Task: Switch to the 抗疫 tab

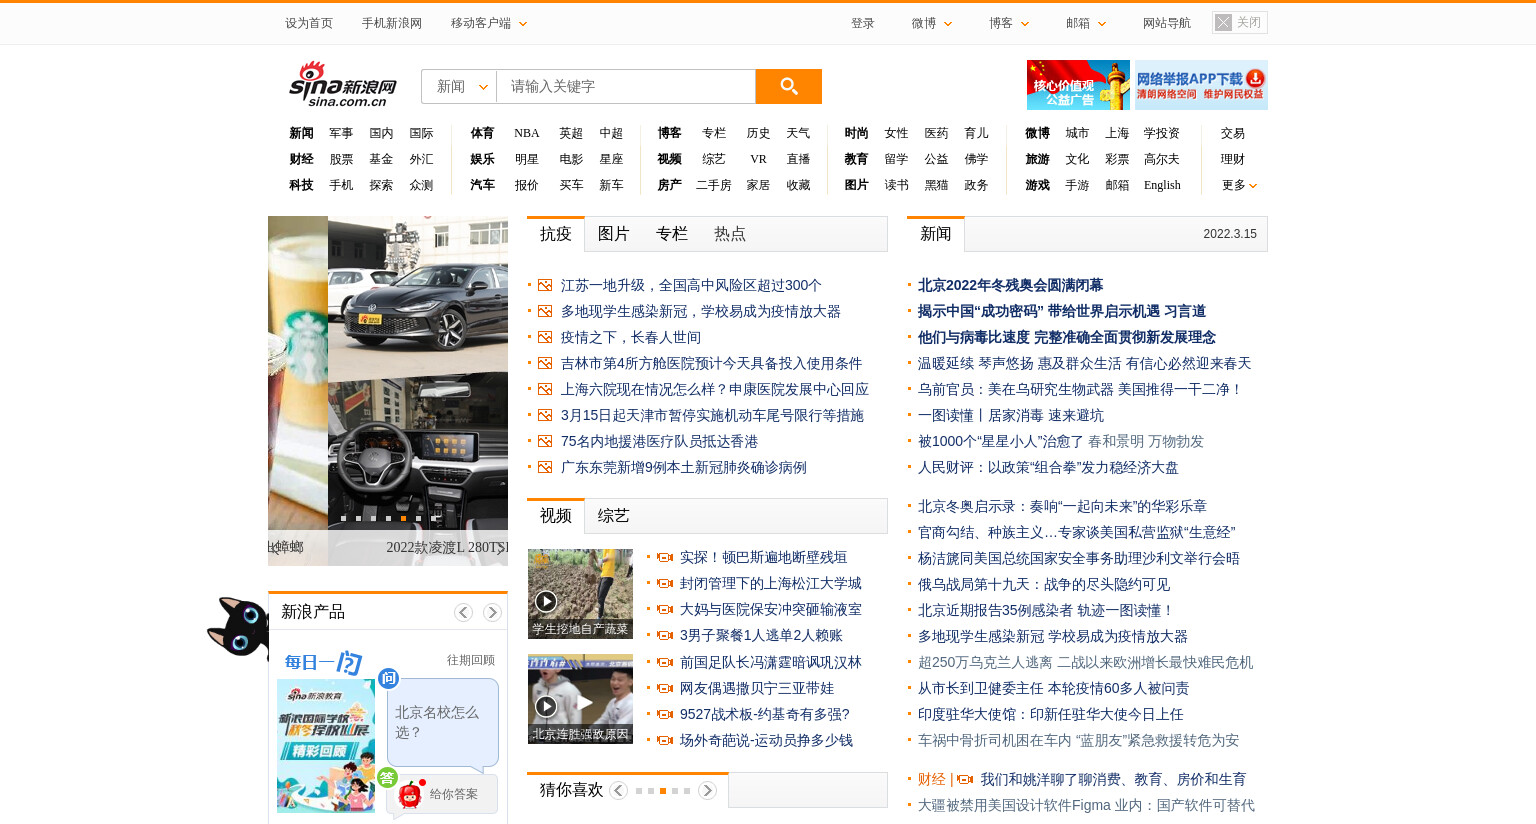Action: coord(556,234)
